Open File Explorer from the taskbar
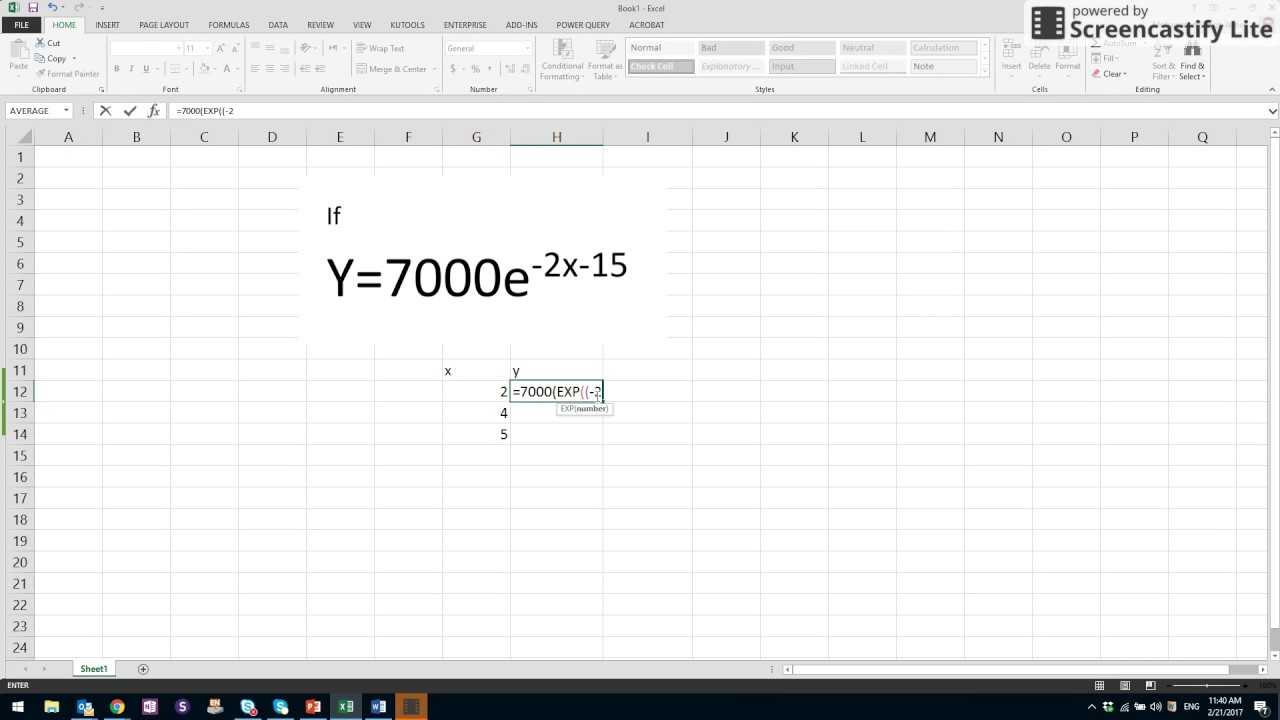This screenshot has width=1280, height=720. [x=52, y=707]
